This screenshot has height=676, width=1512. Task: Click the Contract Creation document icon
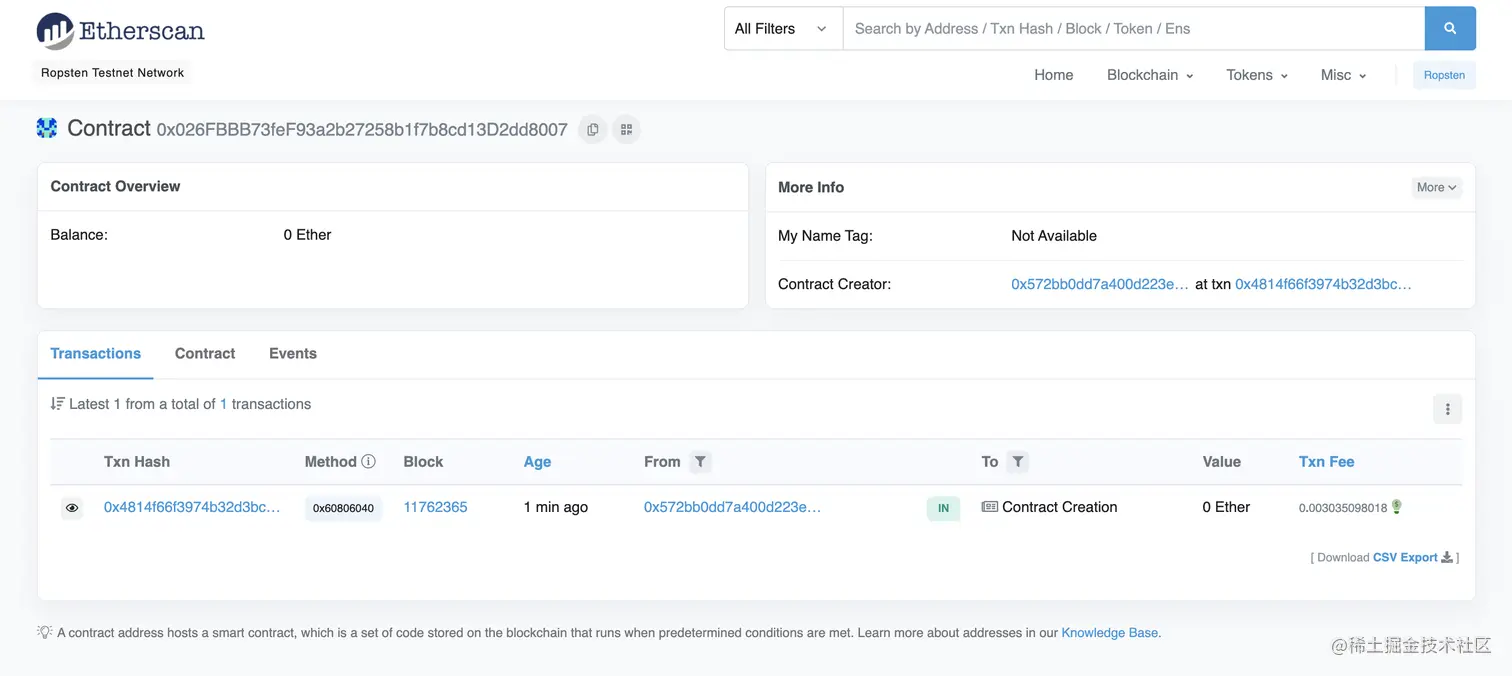pyautogui.click(x=990, y=507)
